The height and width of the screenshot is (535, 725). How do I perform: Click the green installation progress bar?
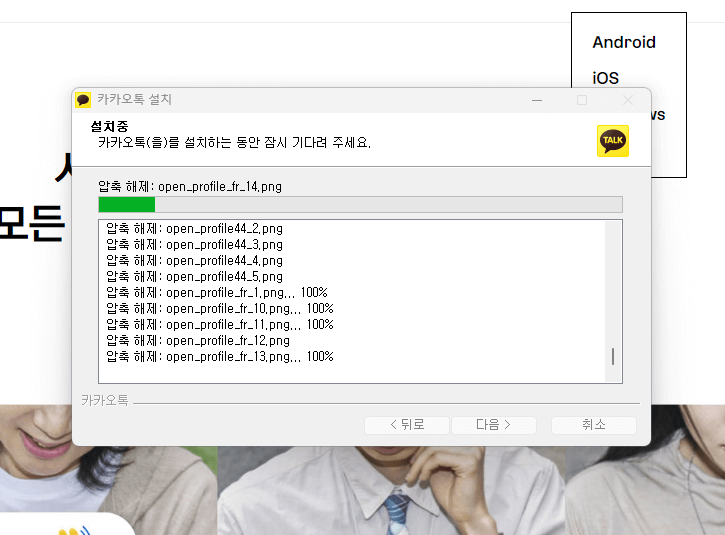[360, 204]
